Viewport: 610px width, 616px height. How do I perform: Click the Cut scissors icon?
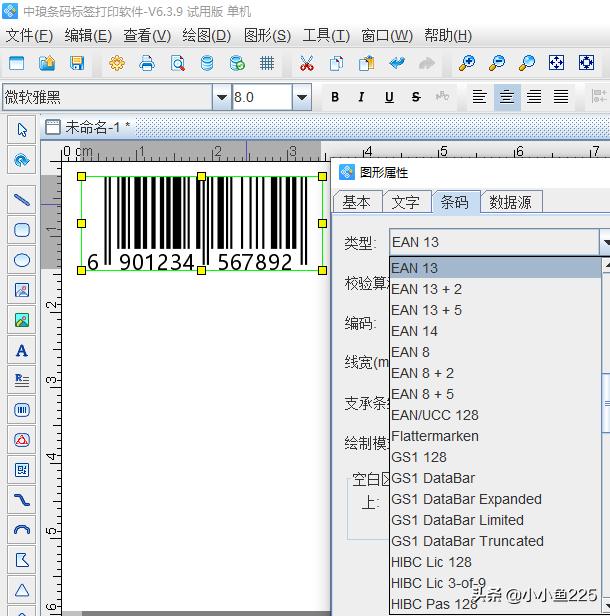point(307,63)
